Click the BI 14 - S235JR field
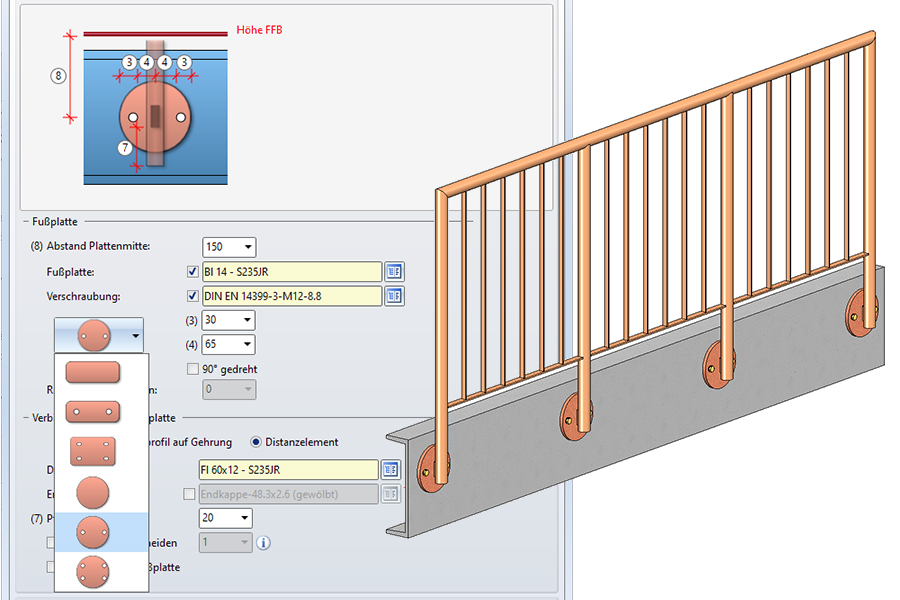The image size is (900, 600). [290, 271]
